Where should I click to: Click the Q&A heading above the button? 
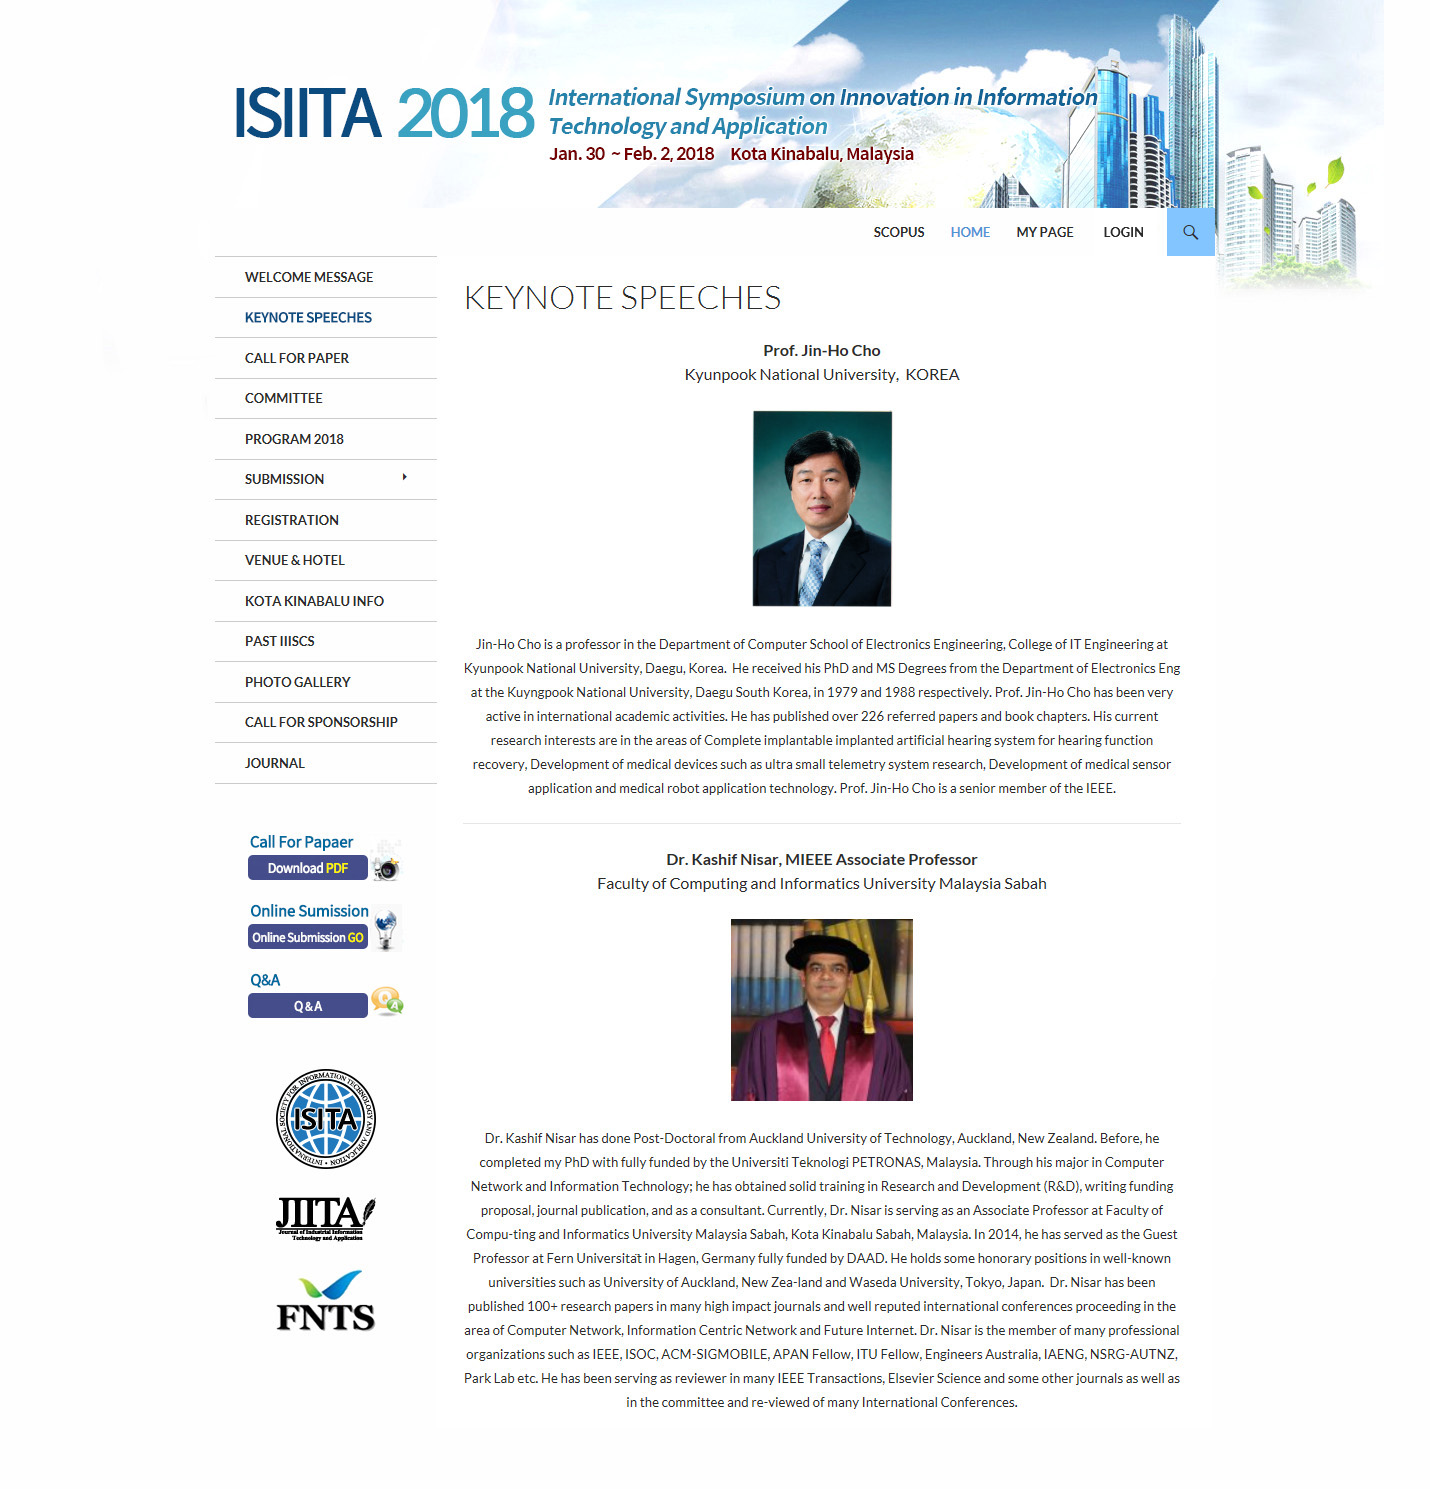click(x=265, y=980)
